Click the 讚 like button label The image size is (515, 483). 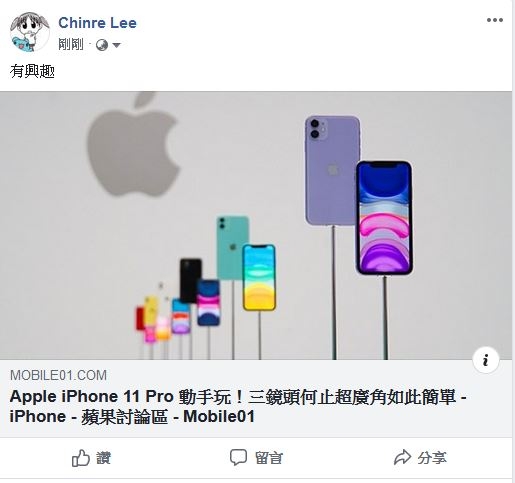(x=104, y=458)
